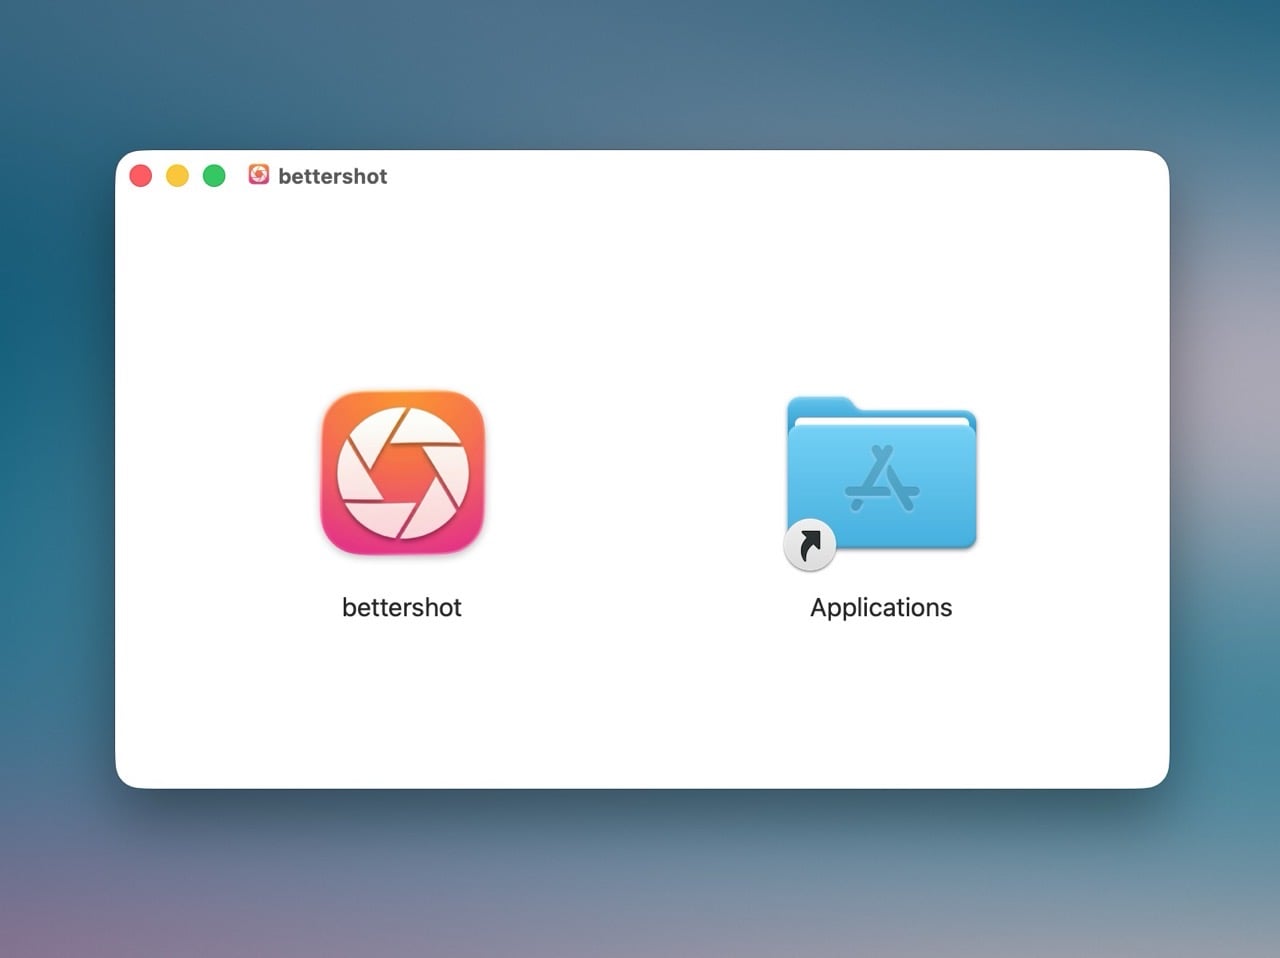Image resolution: width=1280 pixels, height=958 pixels.
Task: Click blank area below the bettershot label
Action: click(x=402, y=700)
